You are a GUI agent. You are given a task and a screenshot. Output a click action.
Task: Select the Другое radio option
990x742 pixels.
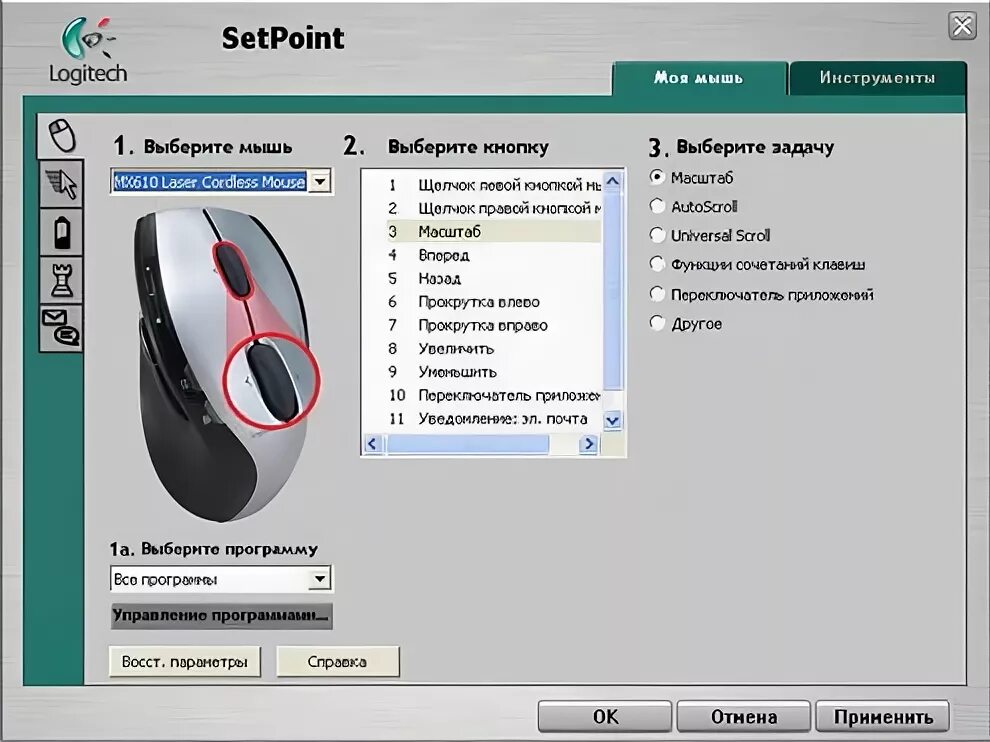(x=657, y=323)
